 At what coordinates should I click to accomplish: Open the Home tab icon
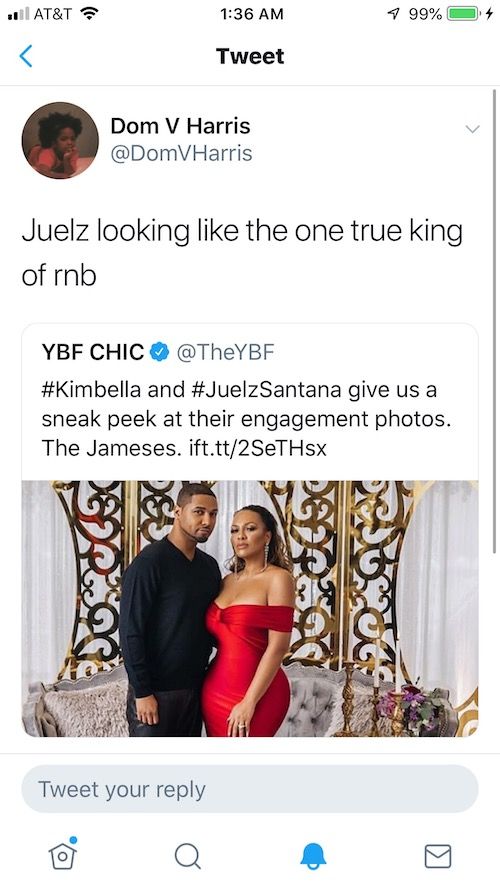[x=63, y=854]
